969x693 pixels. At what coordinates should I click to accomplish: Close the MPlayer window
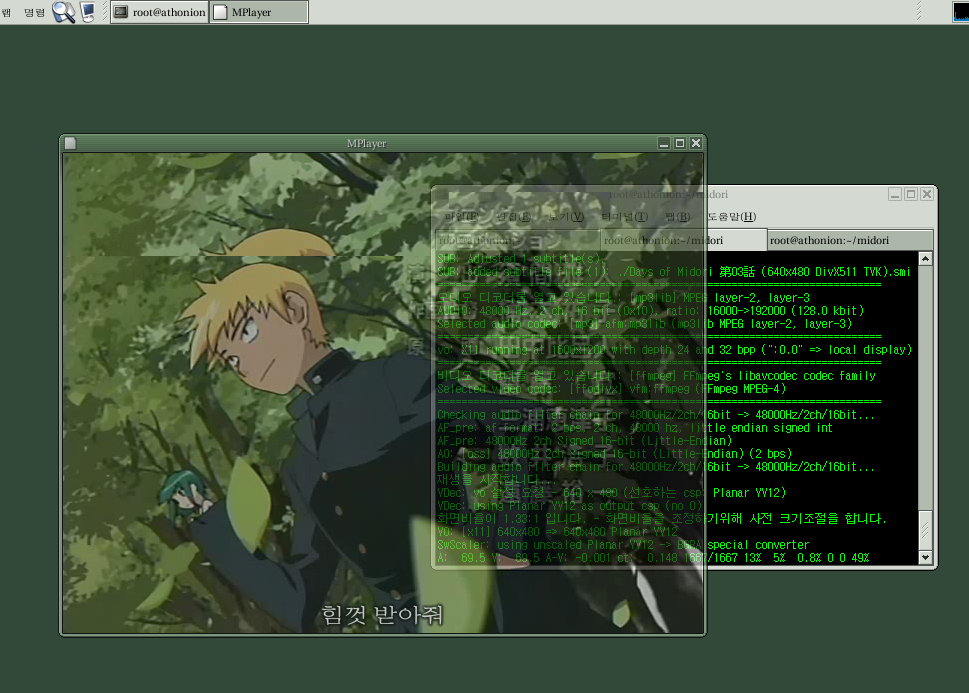point(696,143)
